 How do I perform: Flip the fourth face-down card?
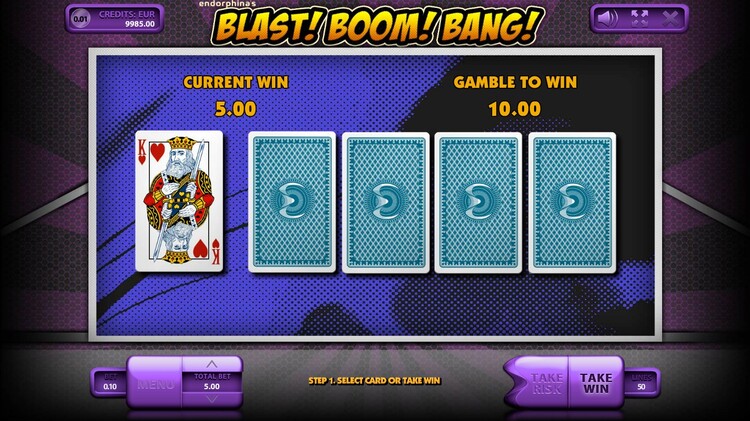point(572,202)
